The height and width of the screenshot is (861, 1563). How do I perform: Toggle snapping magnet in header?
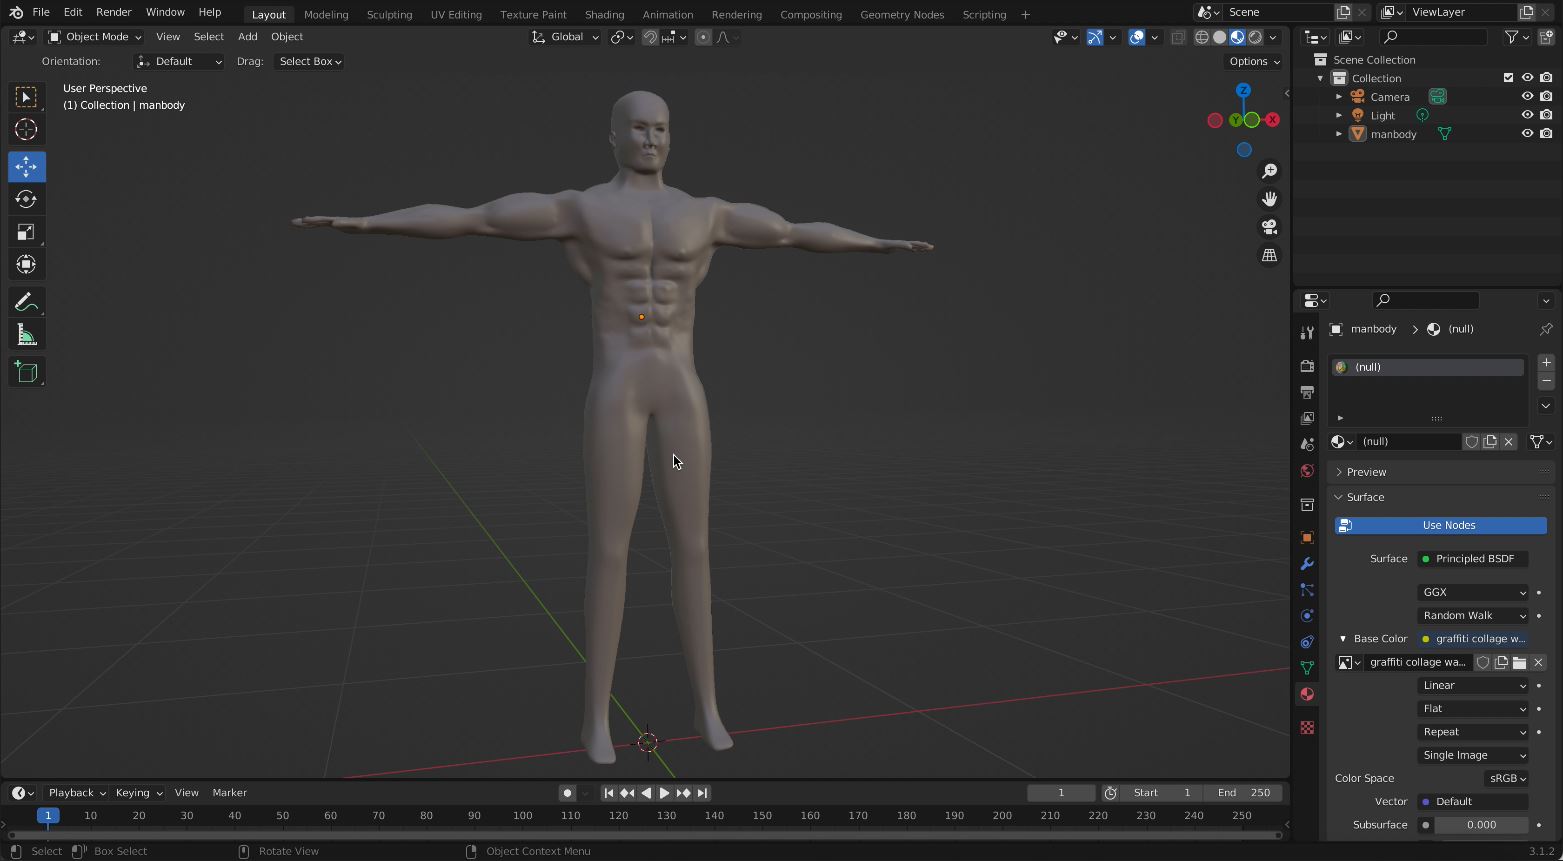[x=650, y=37]
